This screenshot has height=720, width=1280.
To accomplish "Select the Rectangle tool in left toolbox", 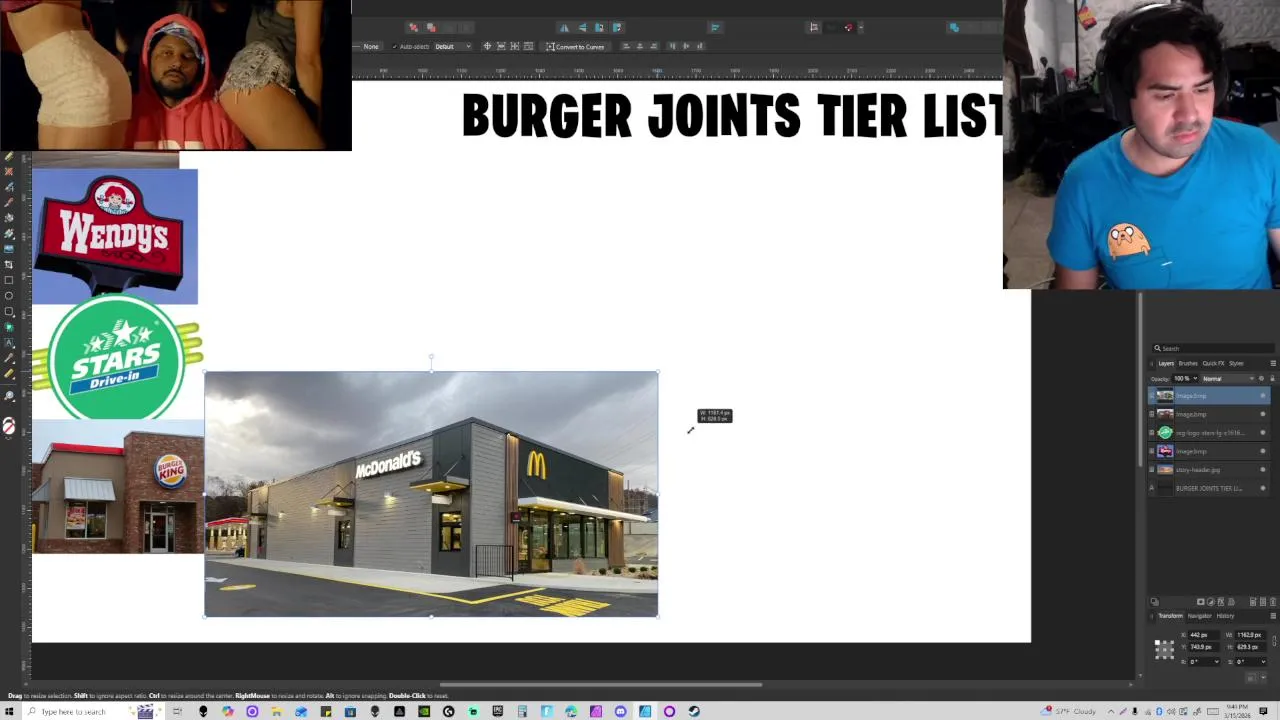I will coord(9,280).
